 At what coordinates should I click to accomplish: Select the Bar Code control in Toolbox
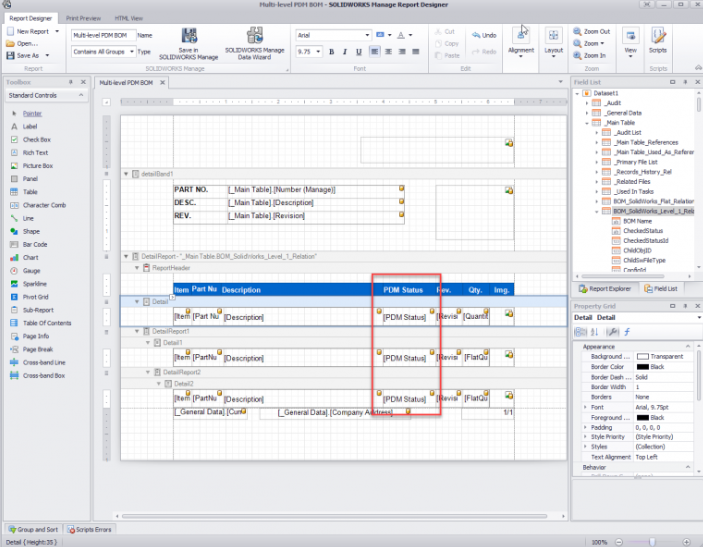click(36, 243)
